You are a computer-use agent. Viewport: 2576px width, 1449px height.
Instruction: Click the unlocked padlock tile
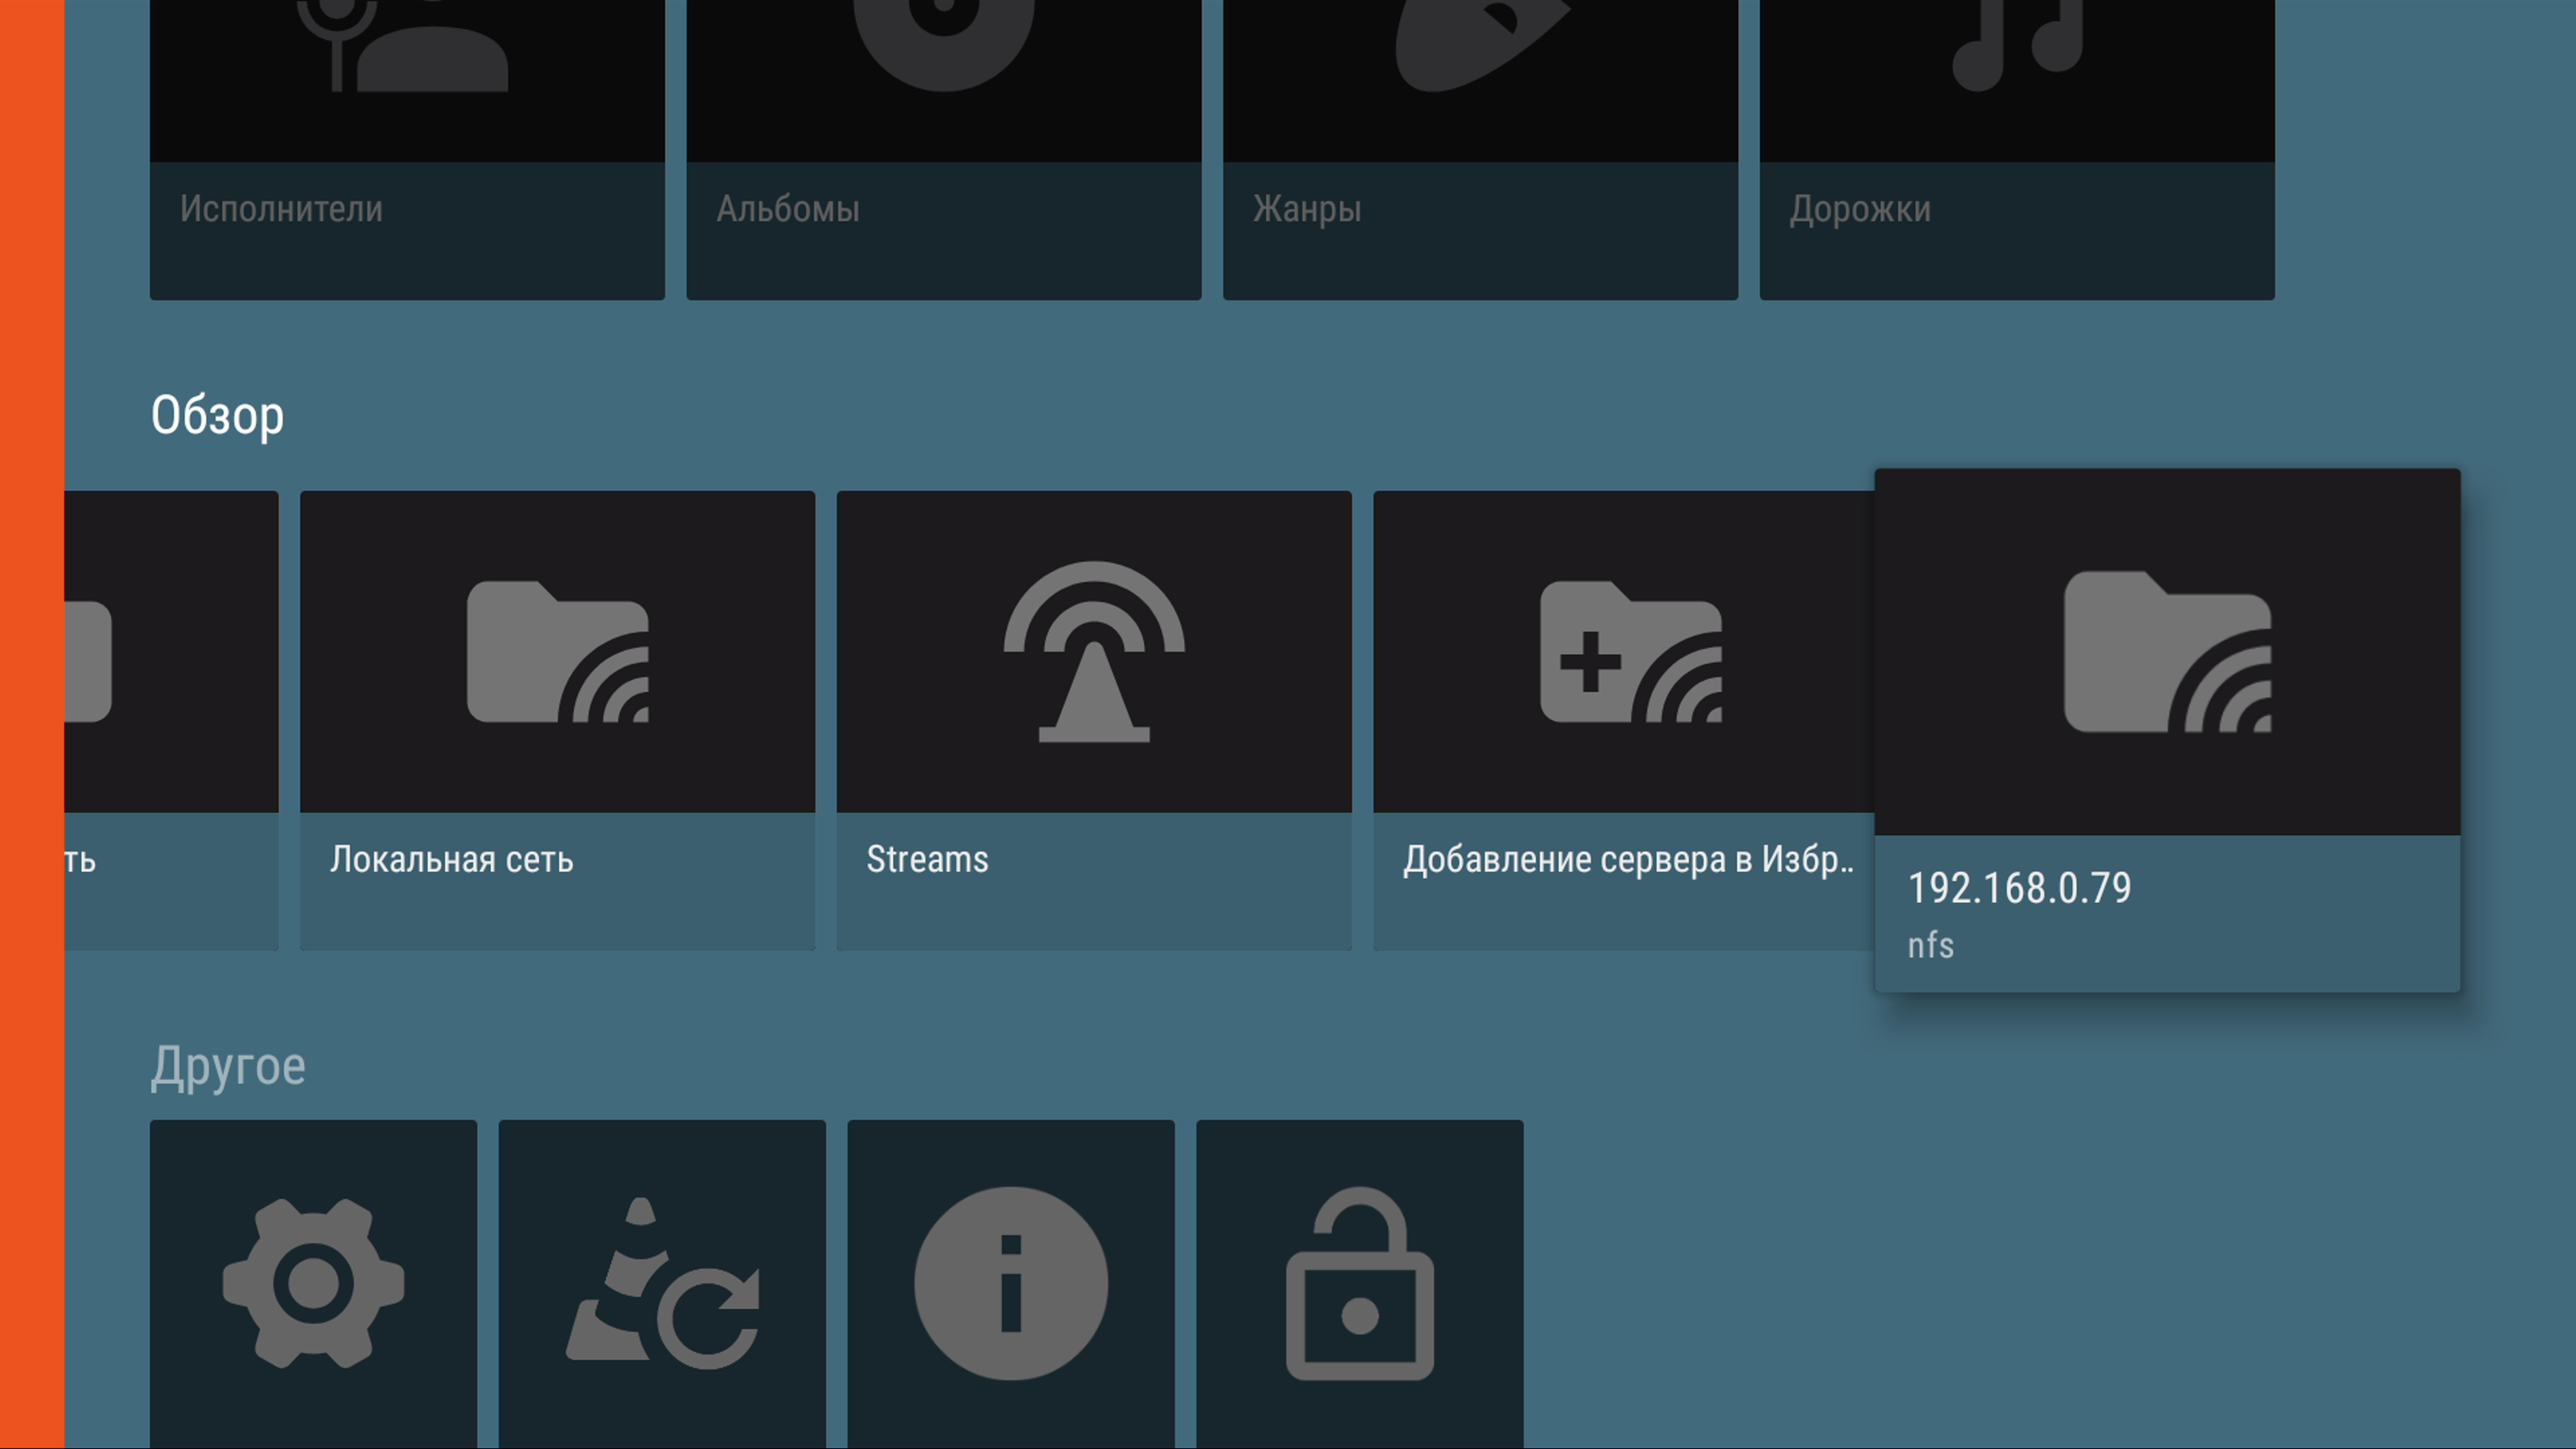click(1359, 1283)
